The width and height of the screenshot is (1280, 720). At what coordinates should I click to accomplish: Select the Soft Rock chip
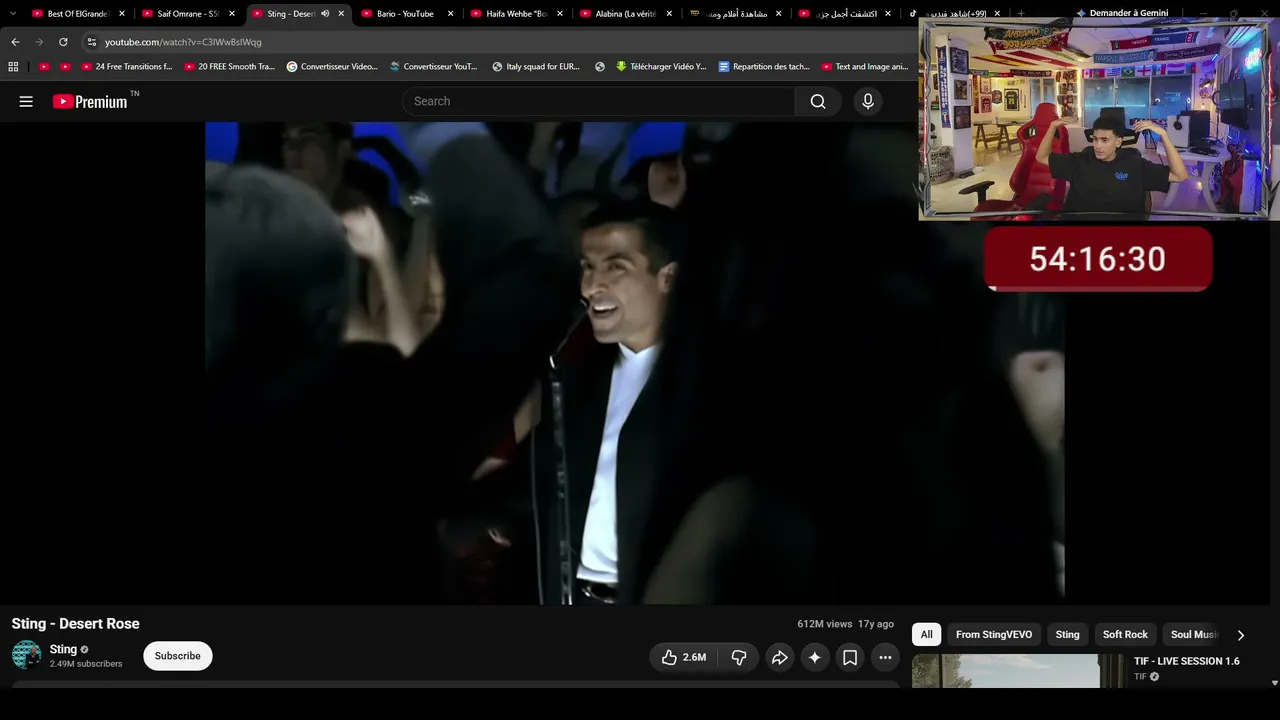coord(1125,635)
